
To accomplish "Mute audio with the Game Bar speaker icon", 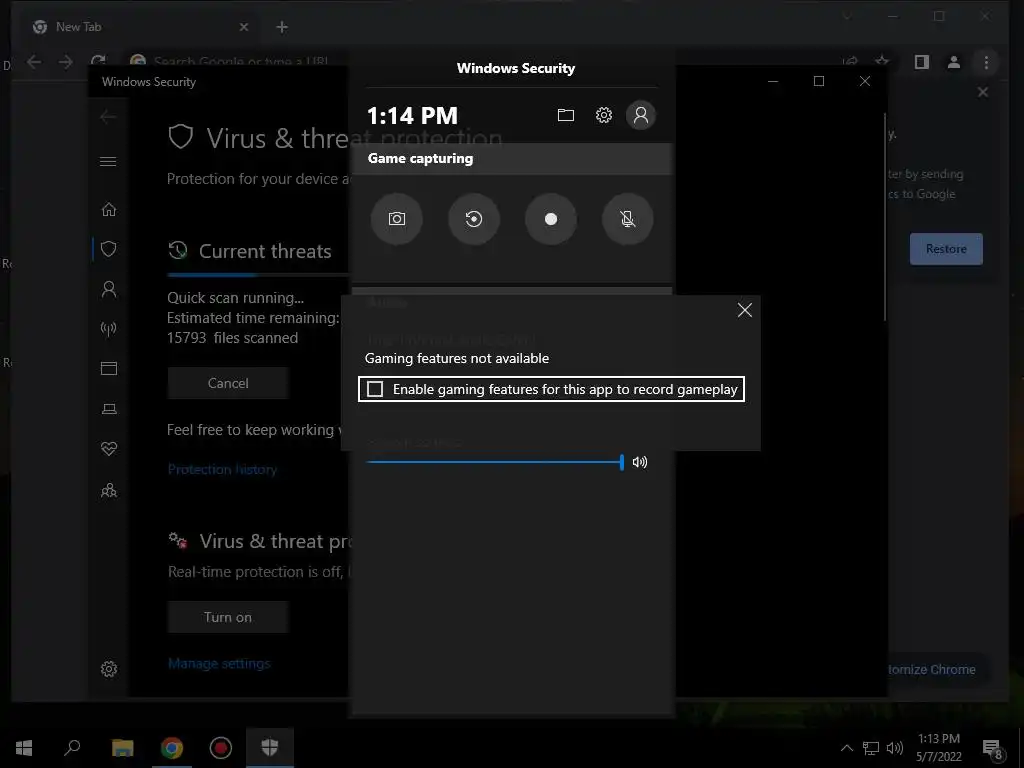I will [x=640, y=462].
